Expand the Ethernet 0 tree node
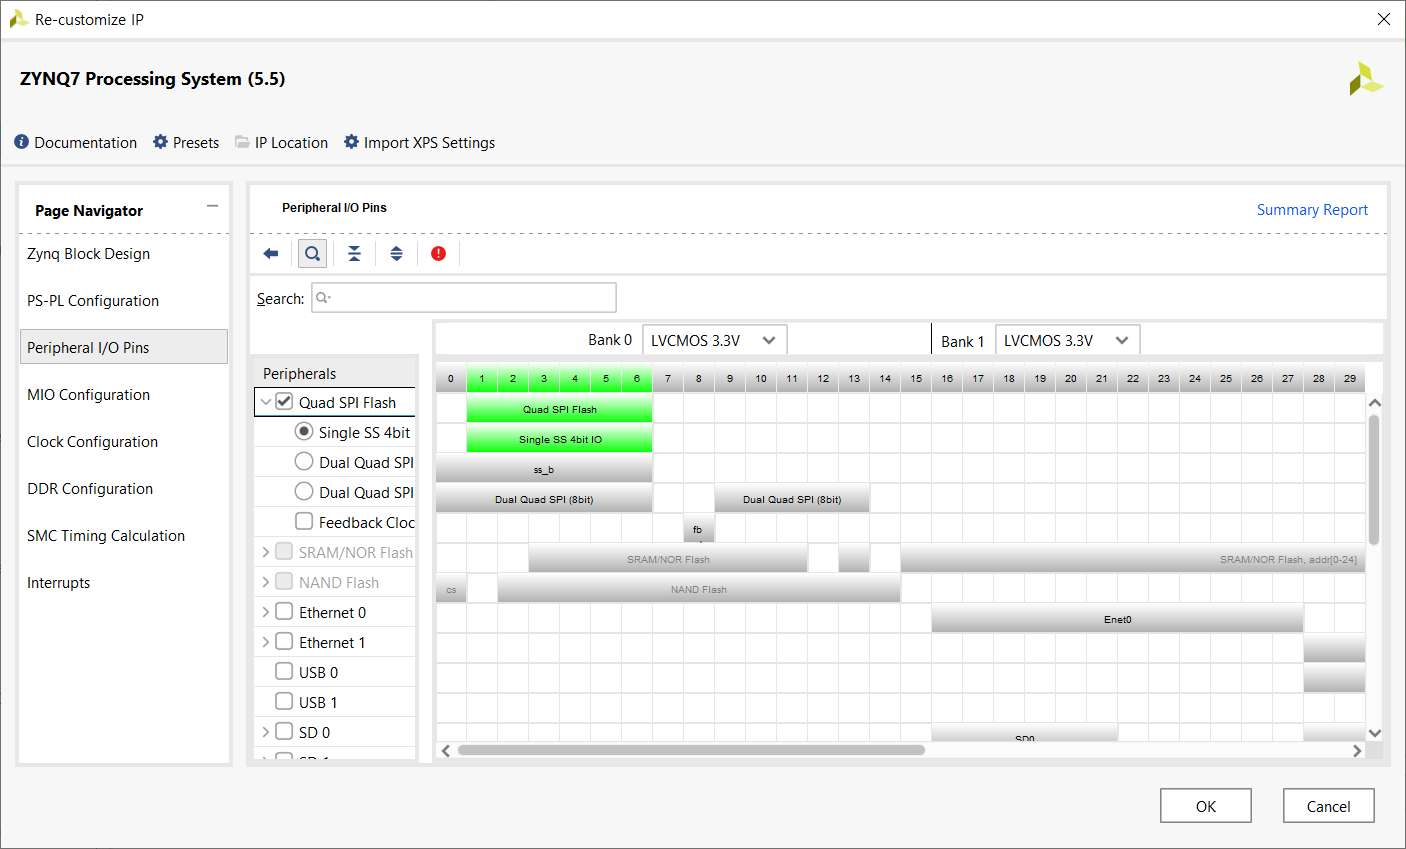The height and width of the screenshot is (849, 1406). 265,612
